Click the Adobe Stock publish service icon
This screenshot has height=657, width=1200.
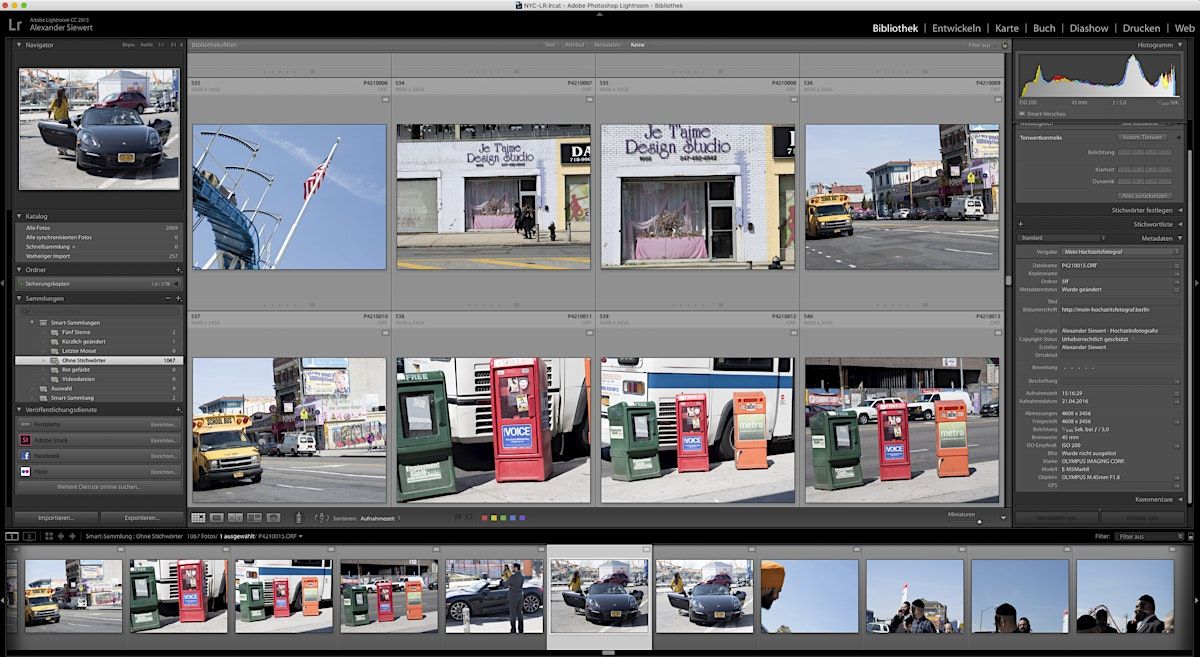click(25, 440)
